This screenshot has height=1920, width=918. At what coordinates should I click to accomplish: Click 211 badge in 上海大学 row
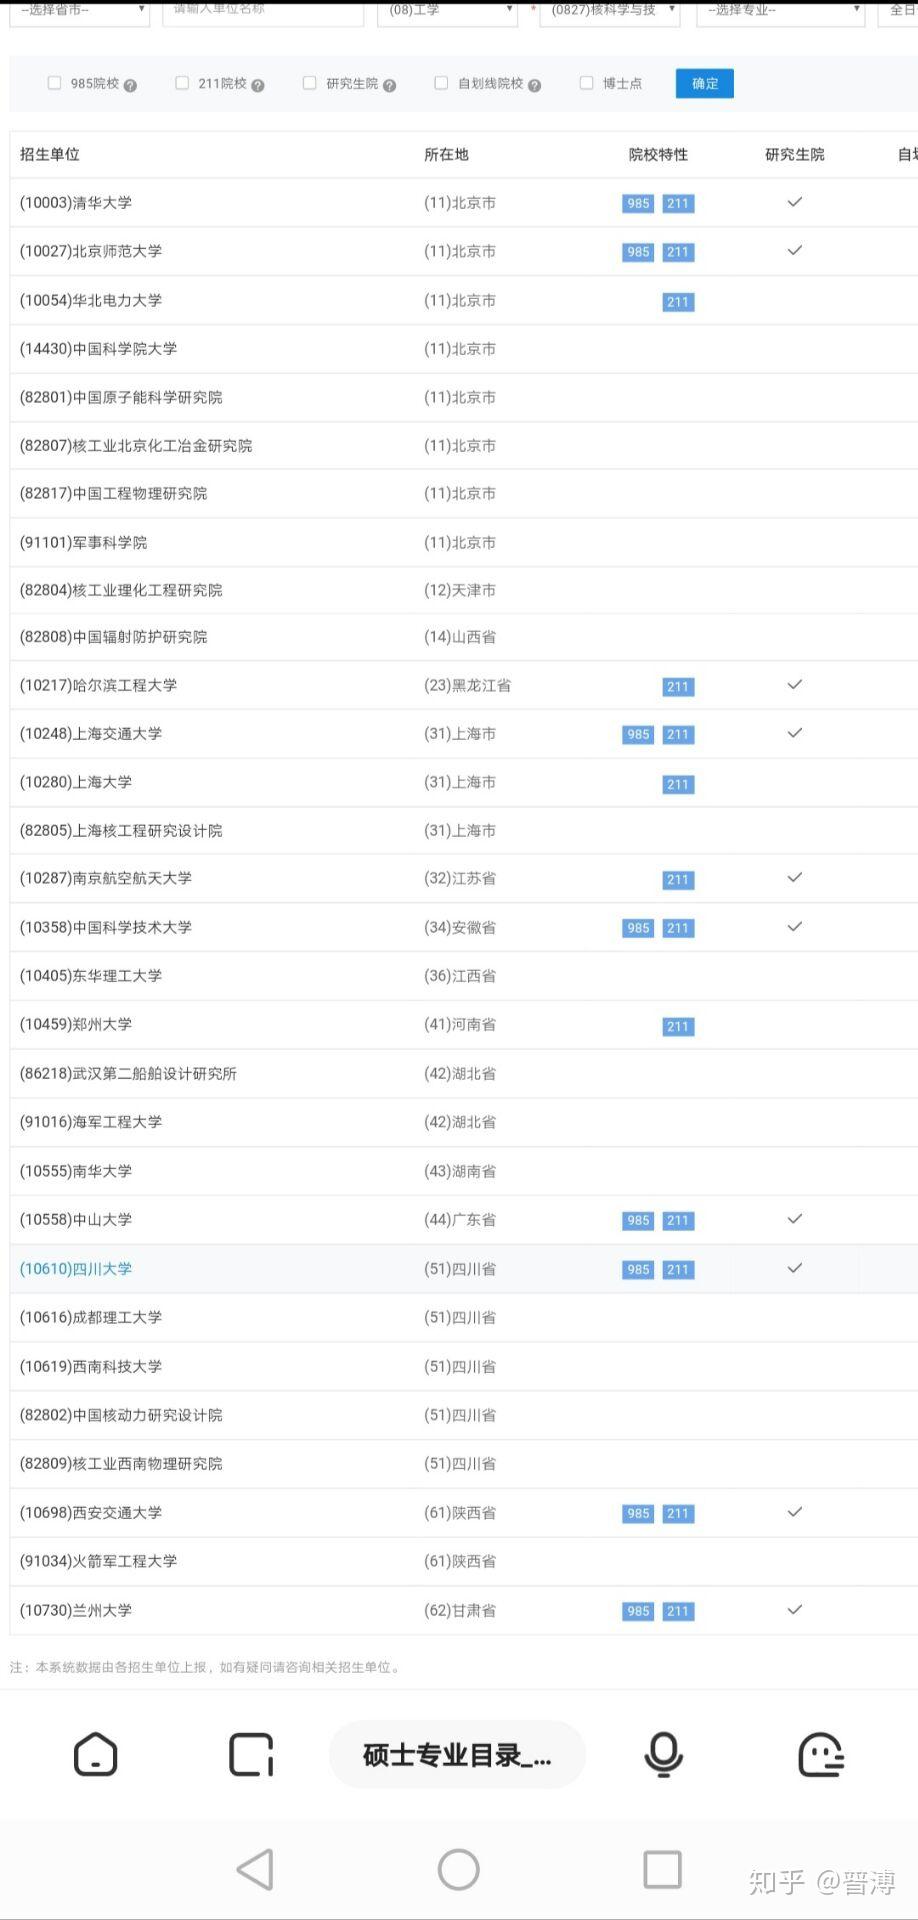coord(678,784)
